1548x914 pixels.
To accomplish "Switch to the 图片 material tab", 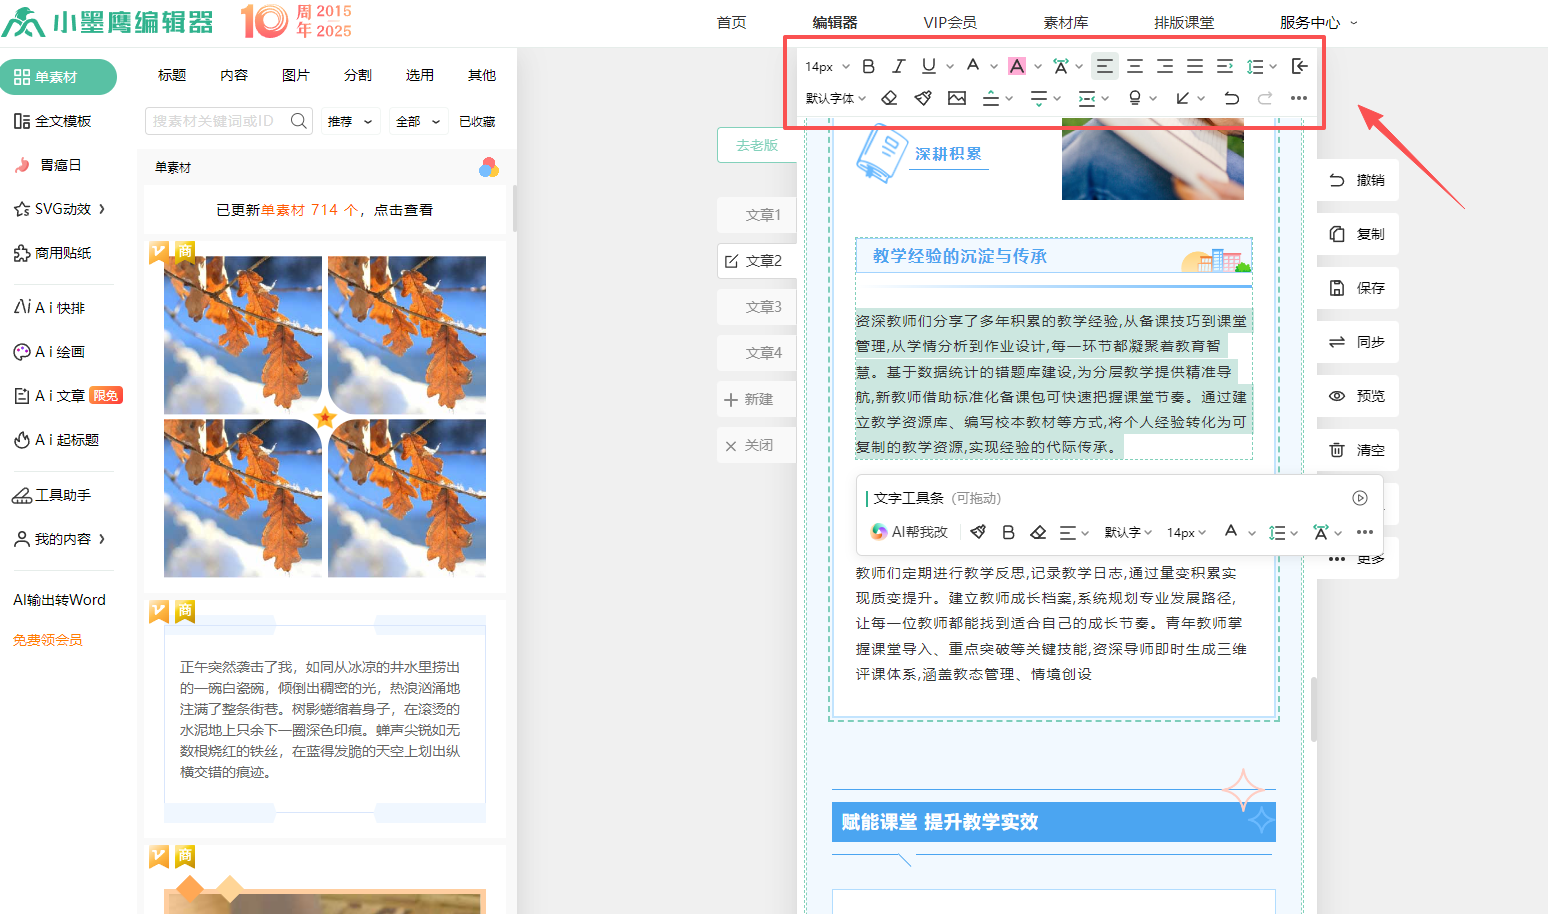I will (x=296, y=75).
